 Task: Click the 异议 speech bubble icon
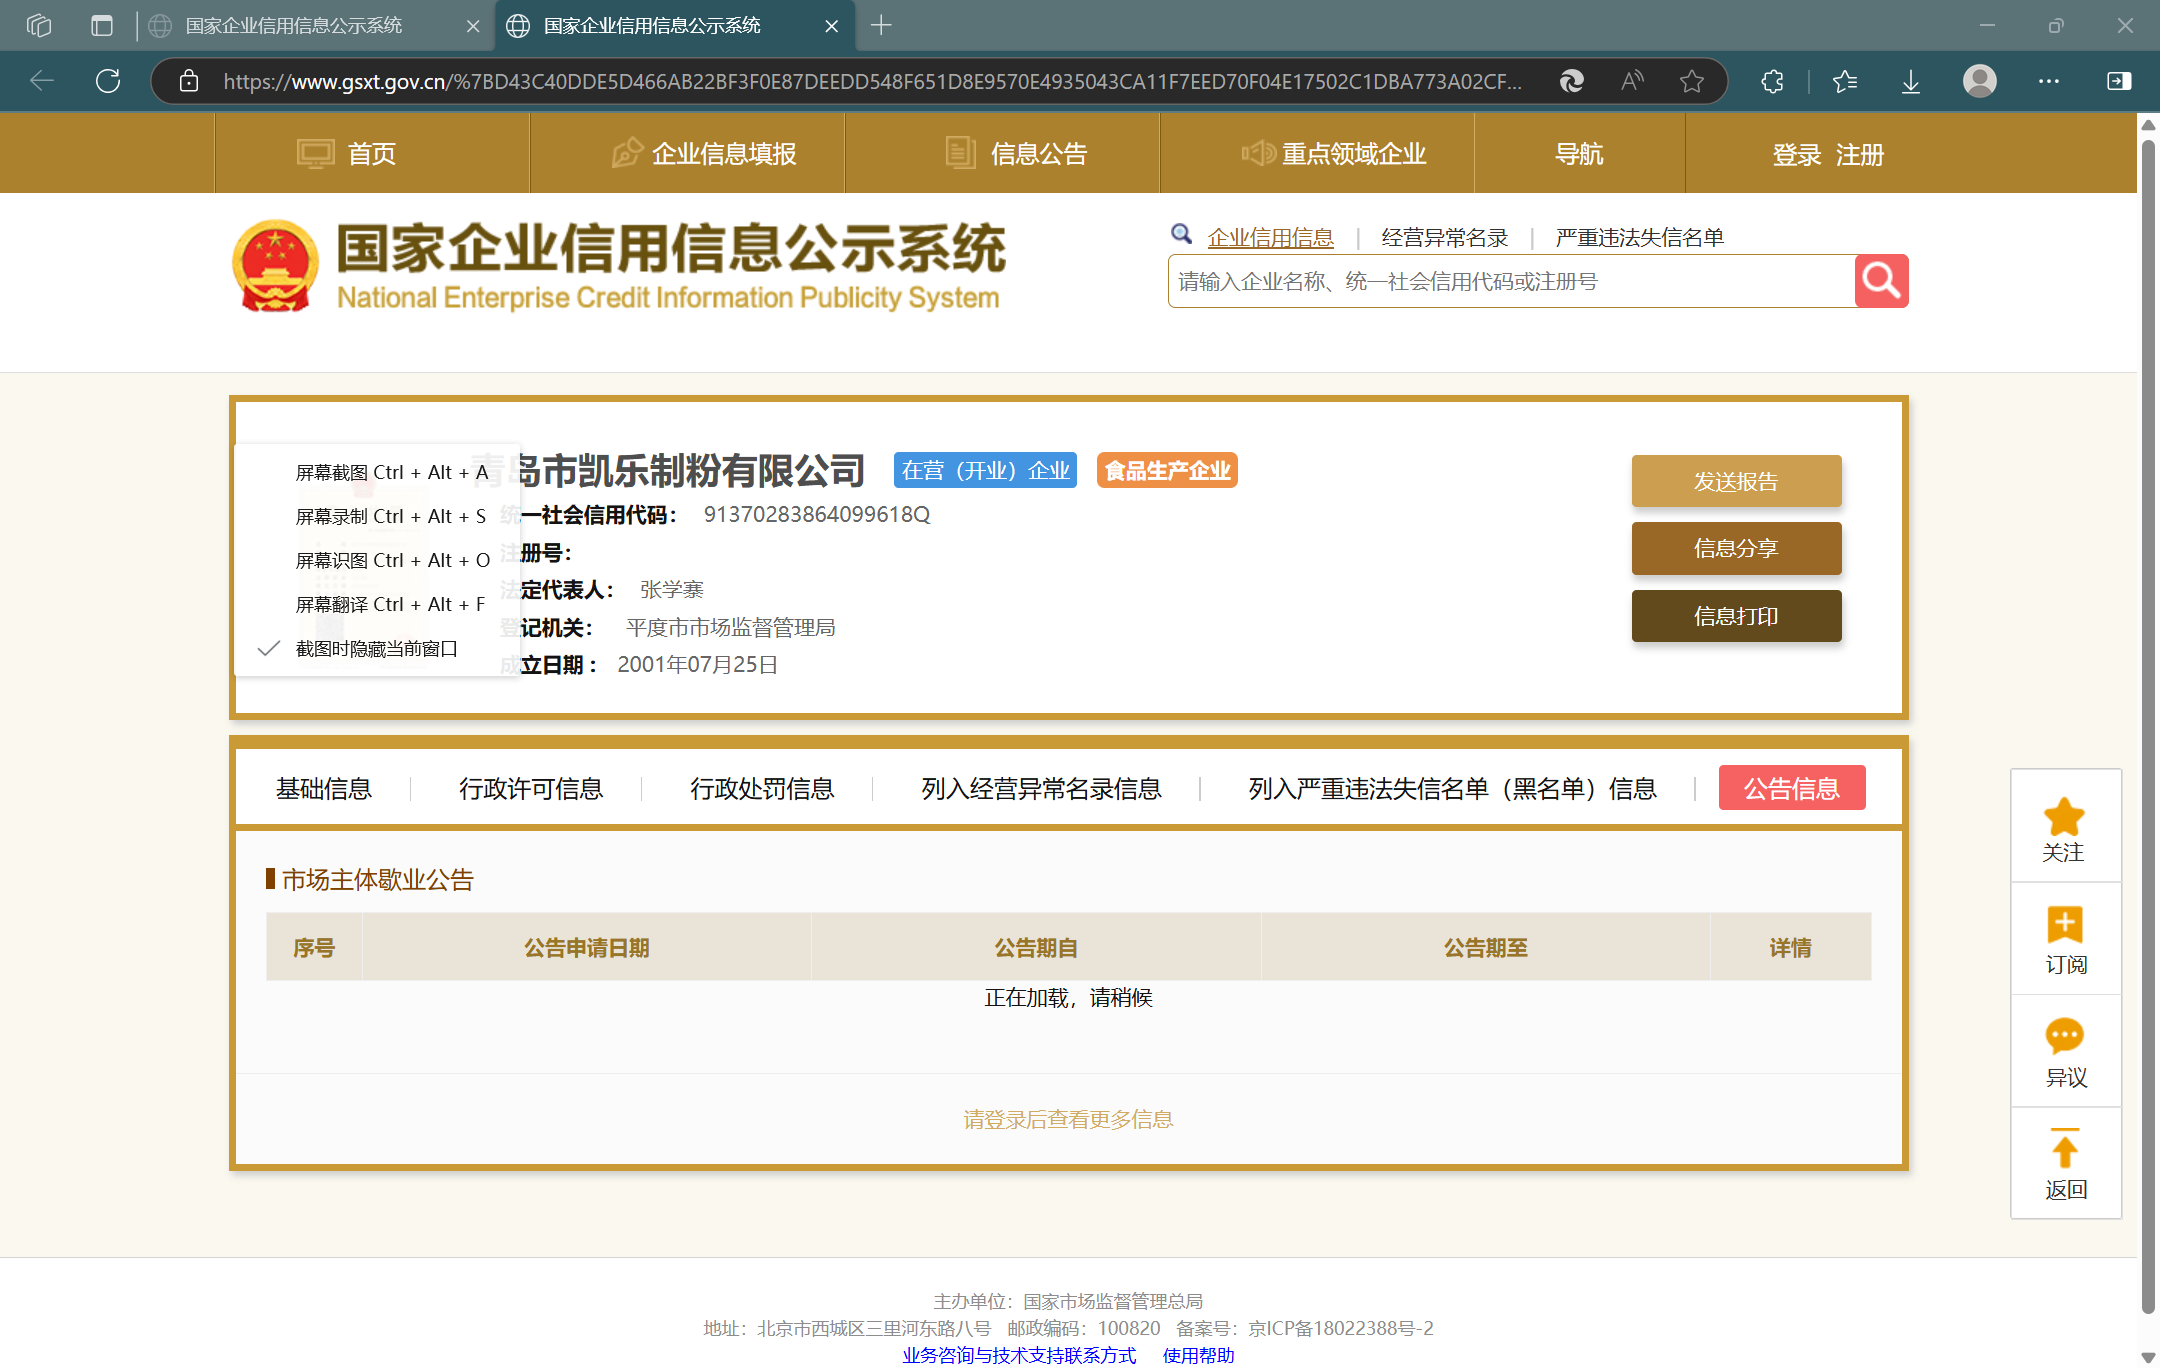coord(2064,1037)
